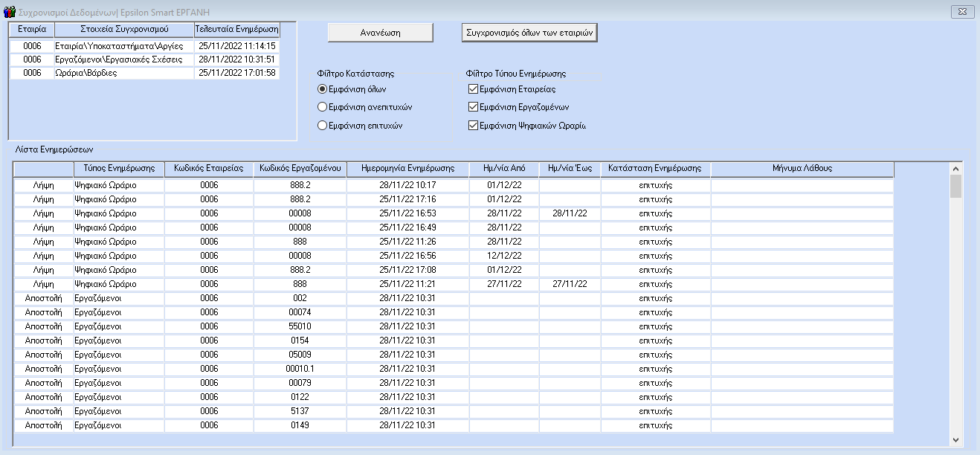Click the Μήνυμα Λάθους column header
The height and width of the screenshot is (455, 980).
pyautogui.click(x=801, y=169)
